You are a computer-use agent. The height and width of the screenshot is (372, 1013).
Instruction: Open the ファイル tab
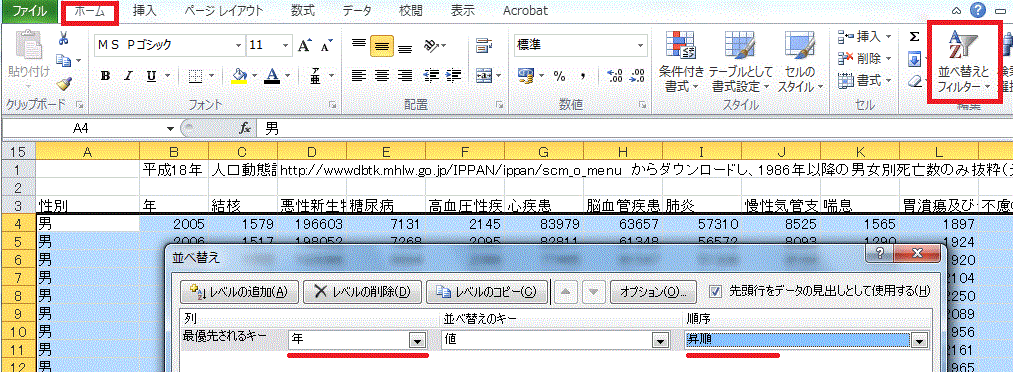[30, 11]
